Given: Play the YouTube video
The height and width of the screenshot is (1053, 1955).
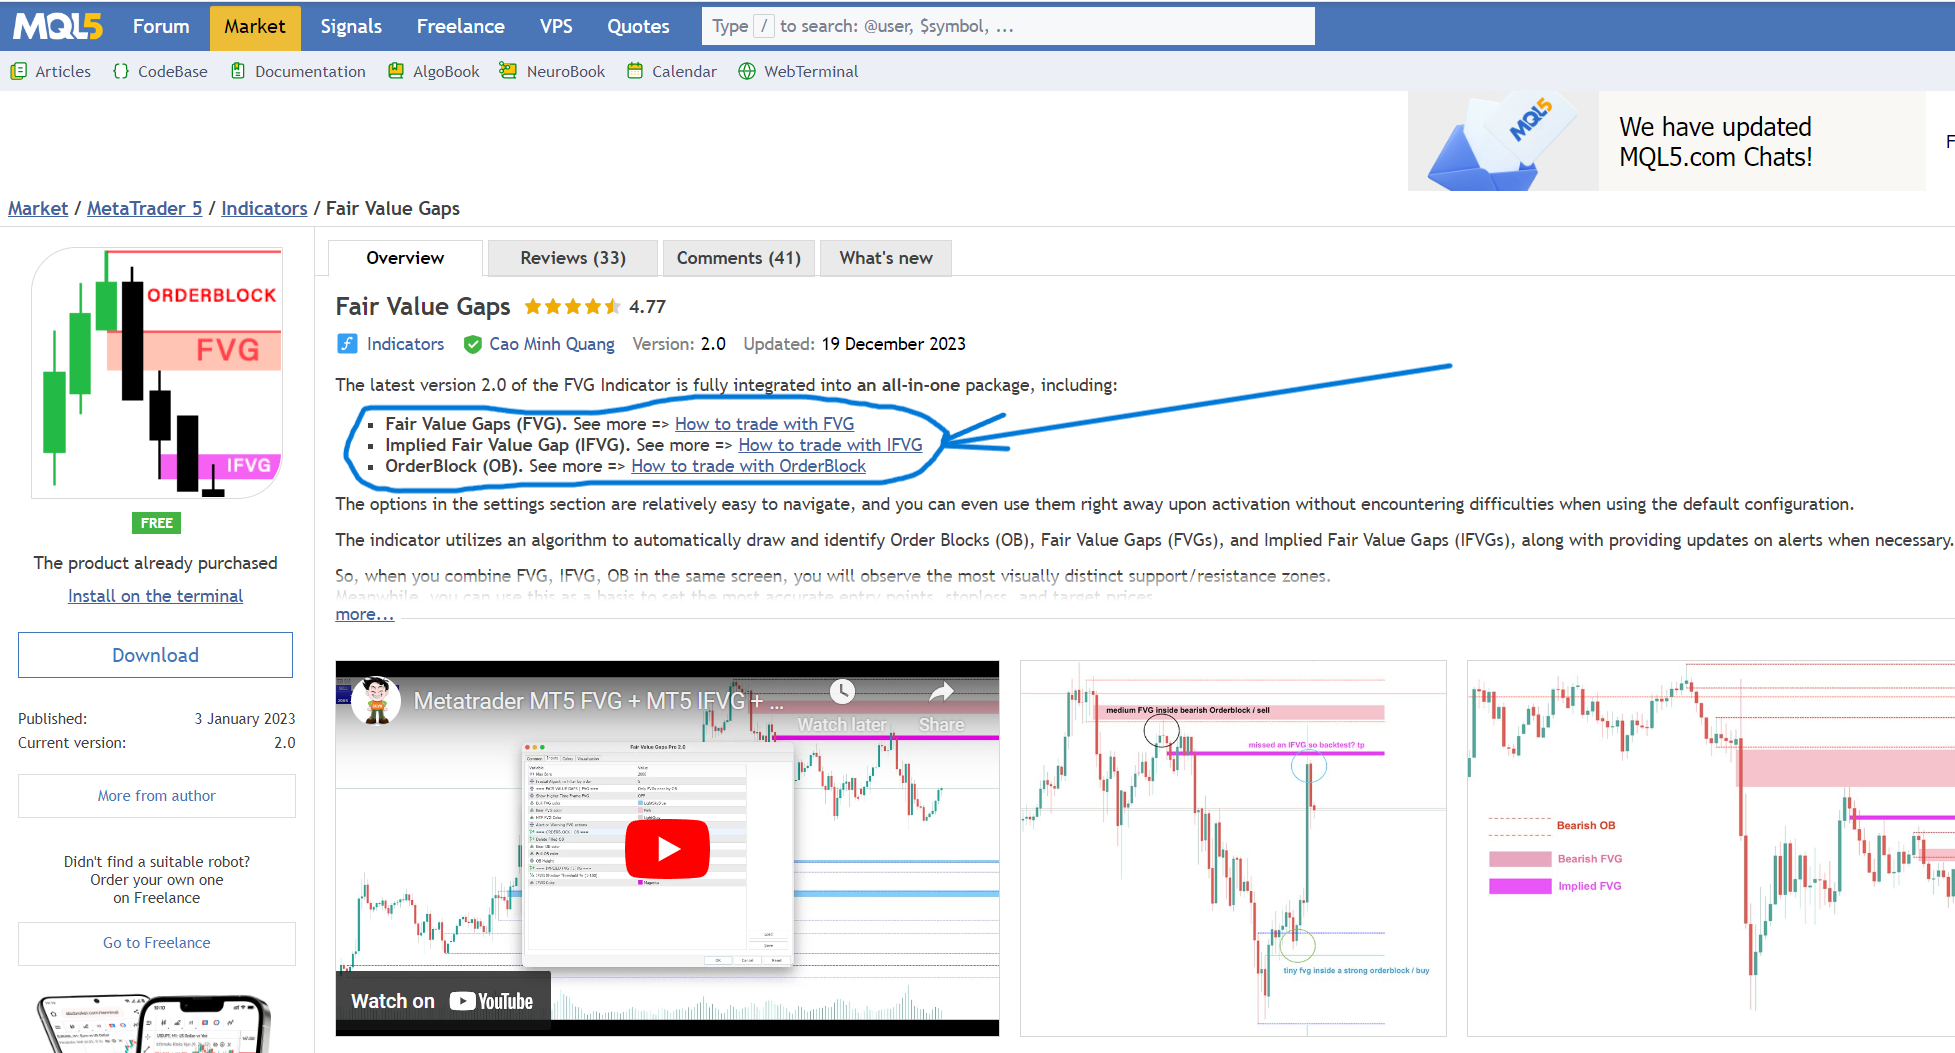Looking at the screenshot, I should click(667, 848).
